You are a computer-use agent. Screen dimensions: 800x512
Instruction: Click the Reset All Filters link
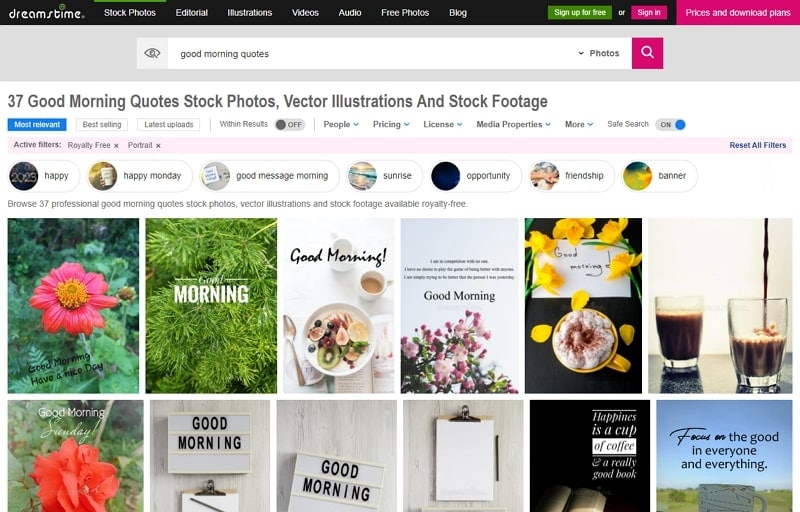click(758, 145)
